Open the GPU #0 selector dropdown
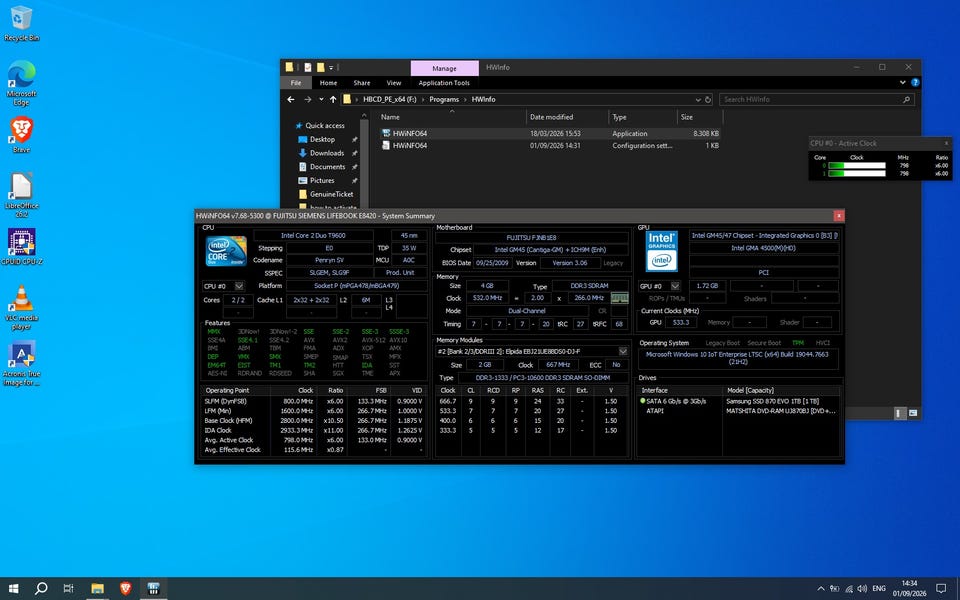The image size is (960, 600). pos(675,286)
